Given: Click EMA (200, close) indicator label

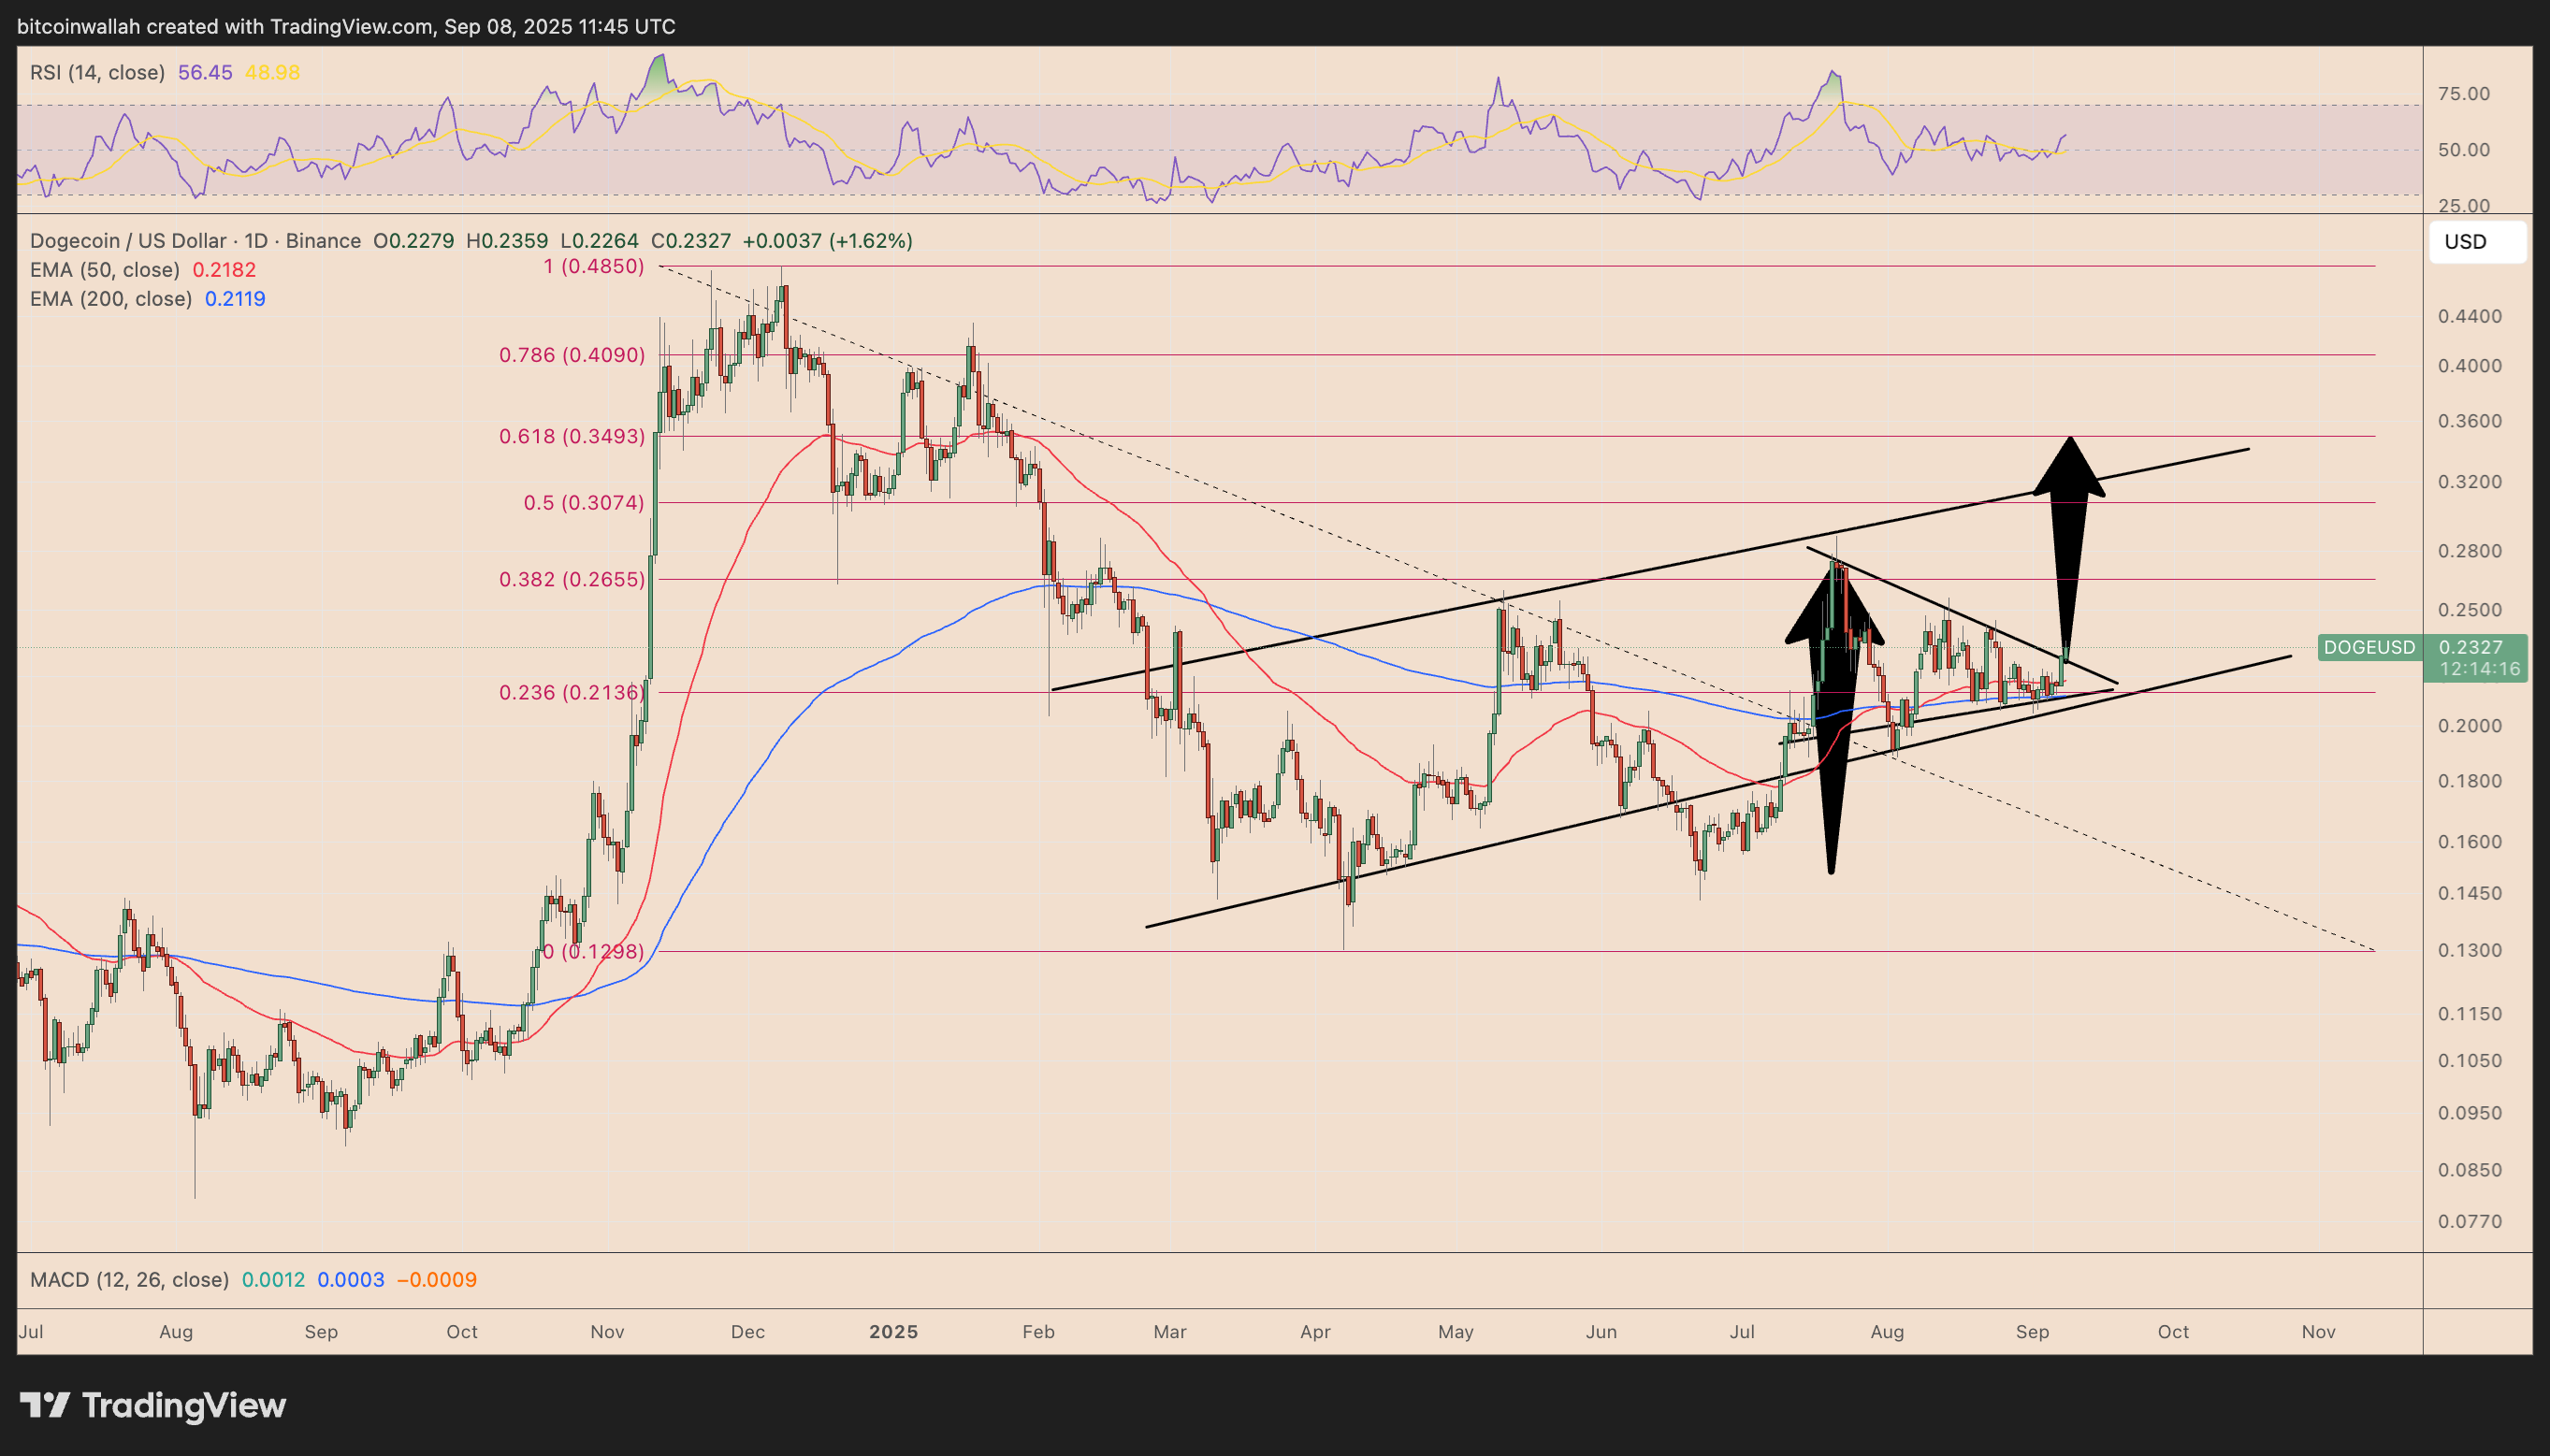Looking at the screenshot, I should [111, 299].
